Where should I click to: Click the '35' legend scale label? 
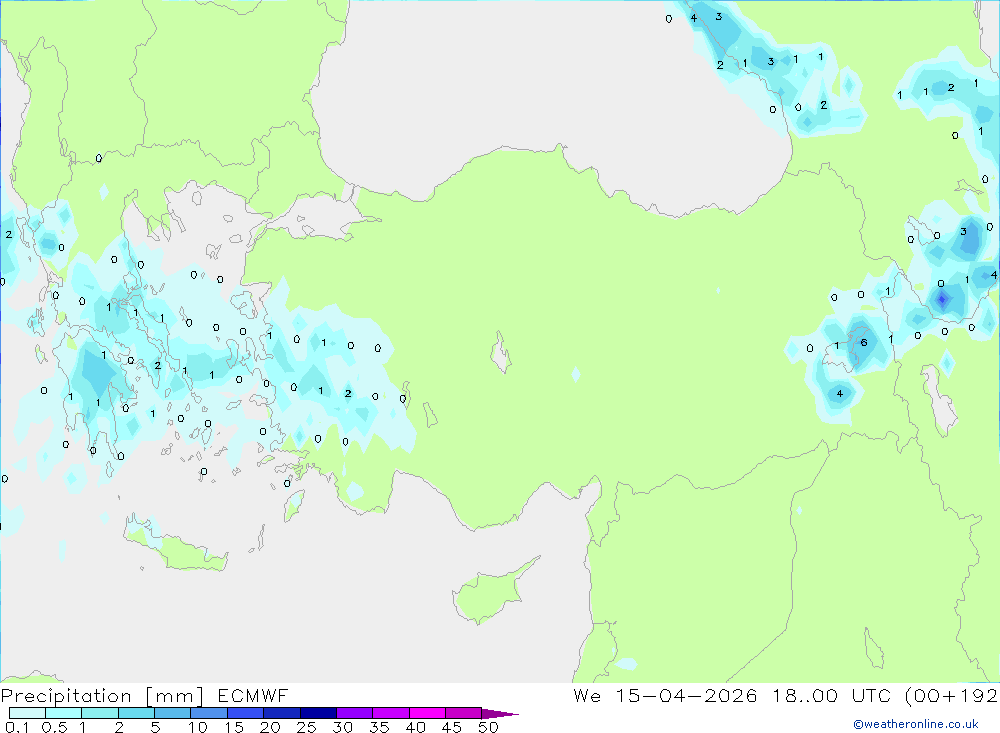tap(379, 727)
